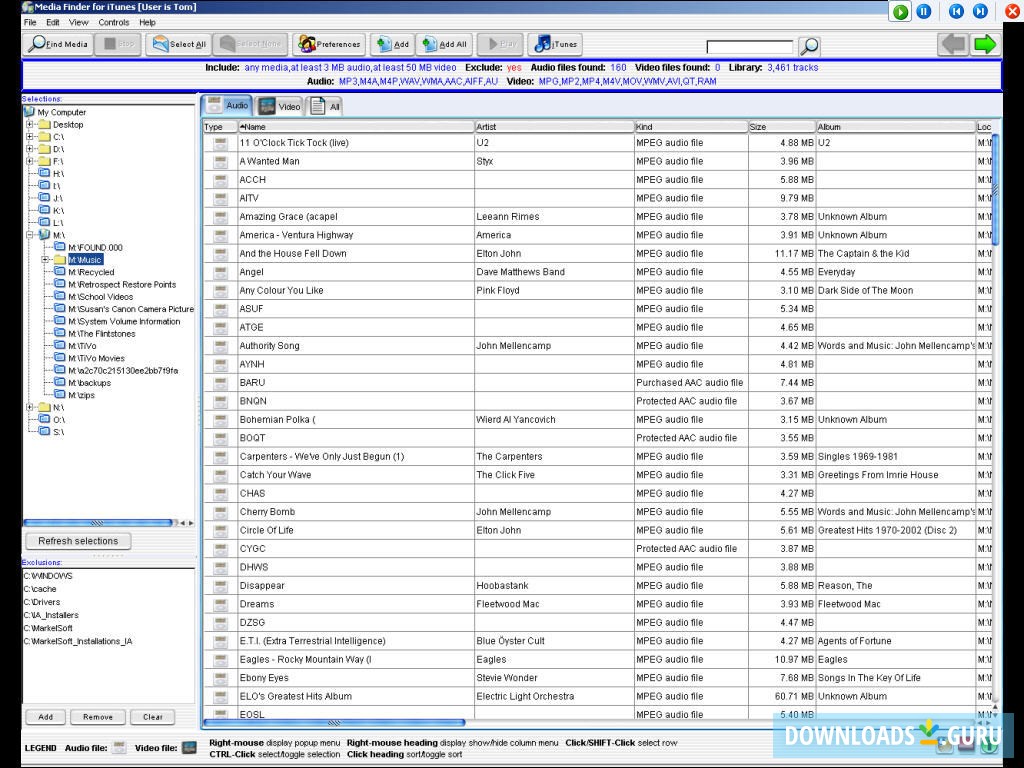
Task: Select the C:\MarkelSoft exclusion entry
Action: coord(48,628)
